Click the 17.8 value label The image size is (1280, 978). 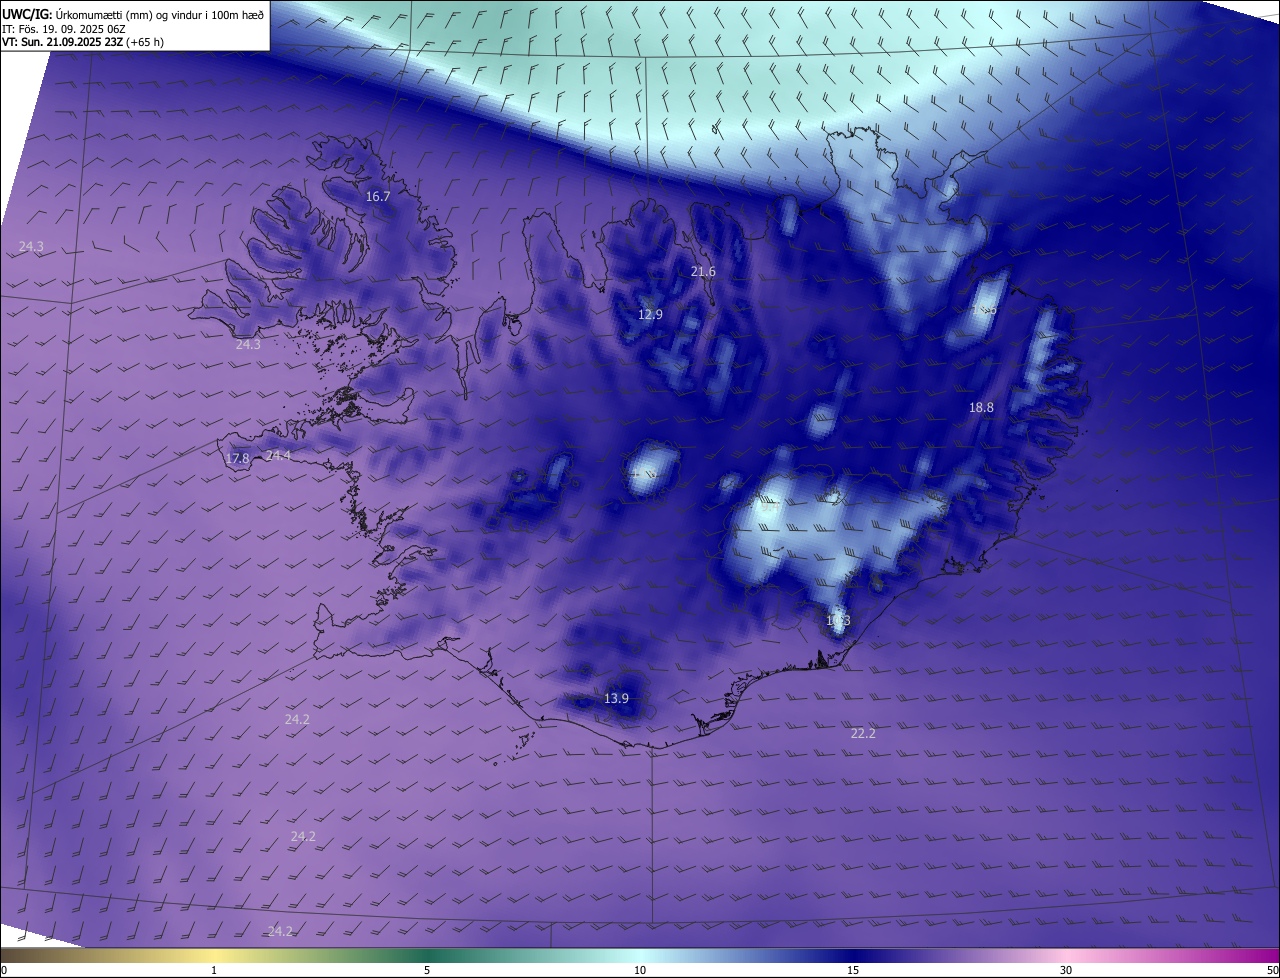pyautogui.click(x=237, y=459)
